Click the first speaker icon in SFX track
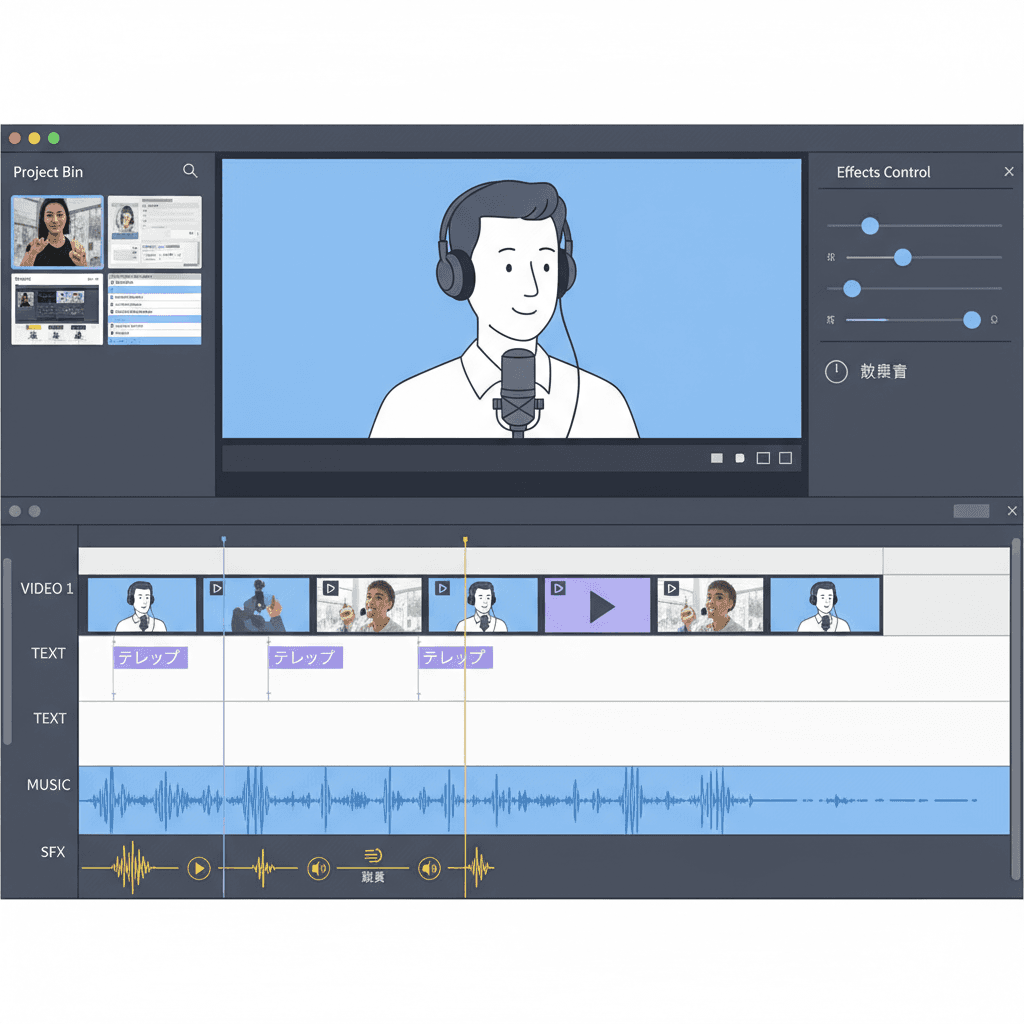 [319, 868]
